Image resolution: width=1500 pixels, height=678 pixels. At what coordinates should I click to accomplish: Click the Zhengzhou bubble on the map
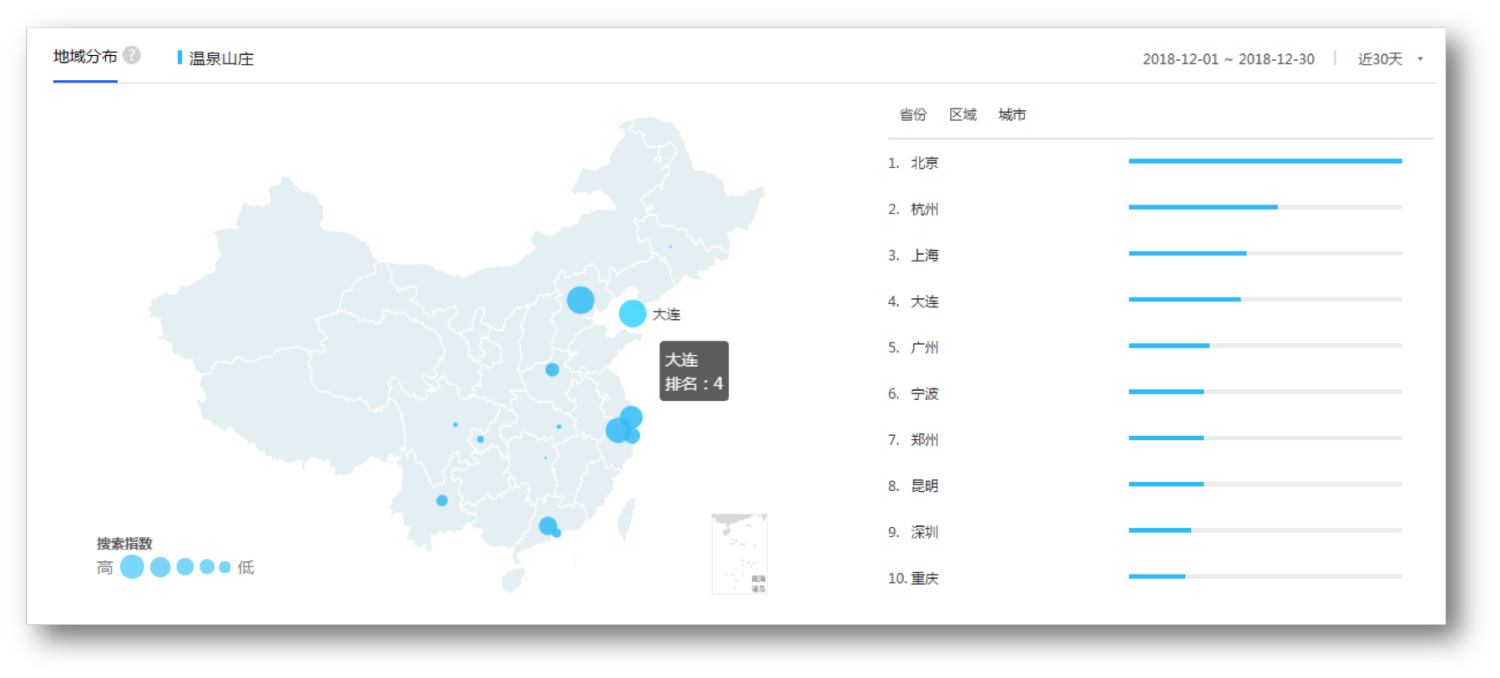(552, 370)
